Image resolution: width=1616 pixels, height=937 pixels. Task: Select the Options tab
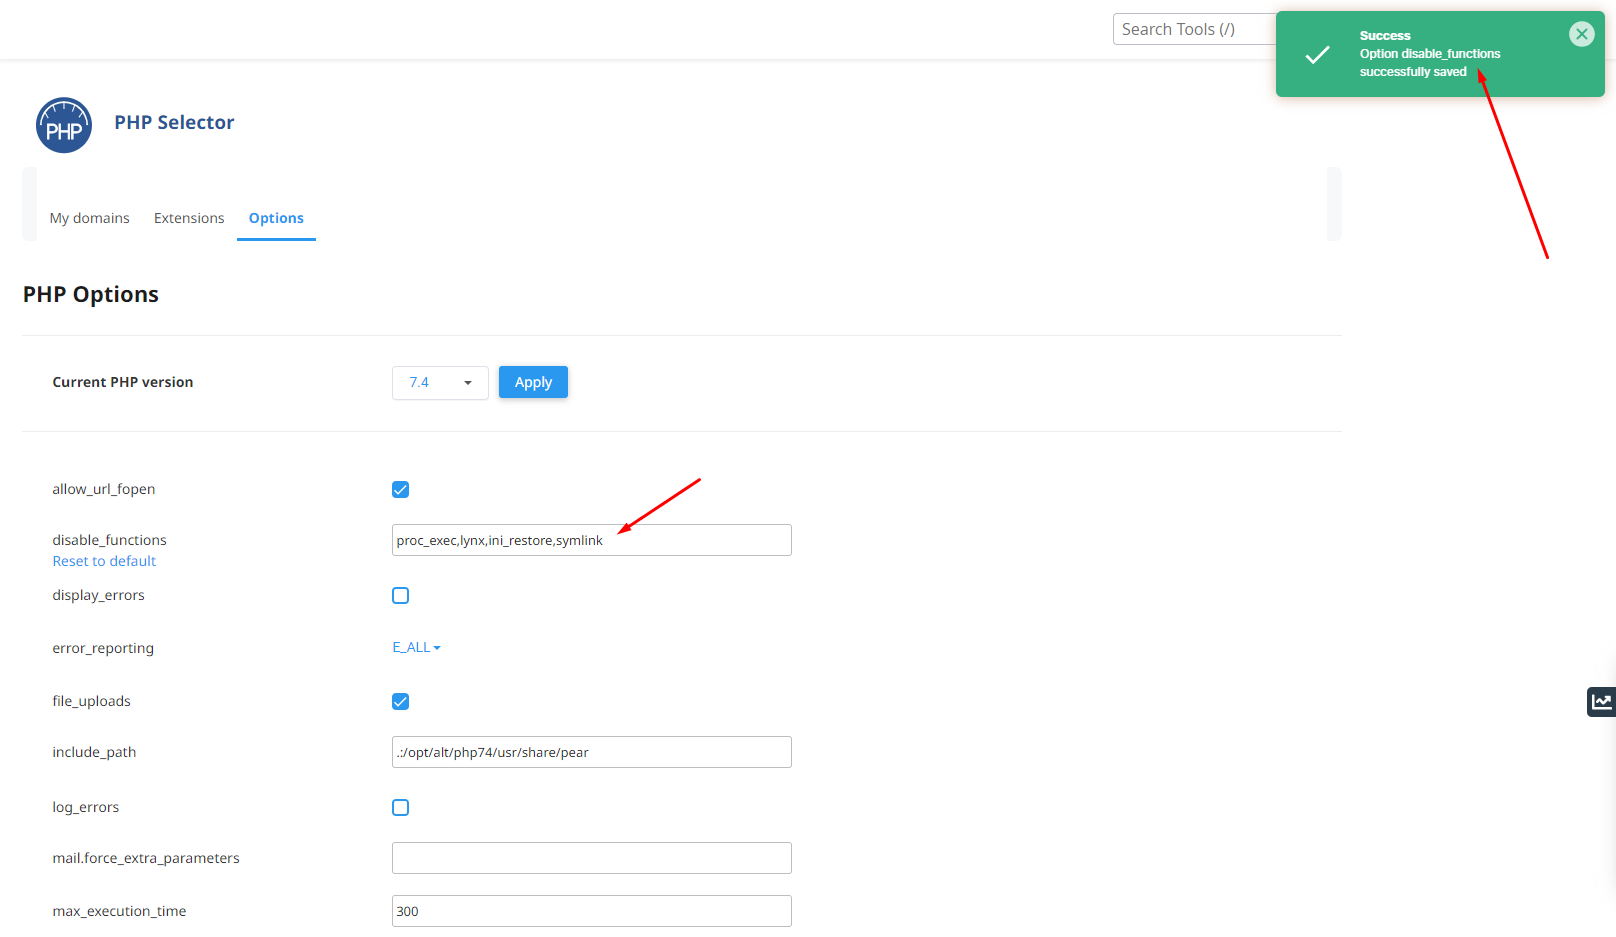coord(276,218)
